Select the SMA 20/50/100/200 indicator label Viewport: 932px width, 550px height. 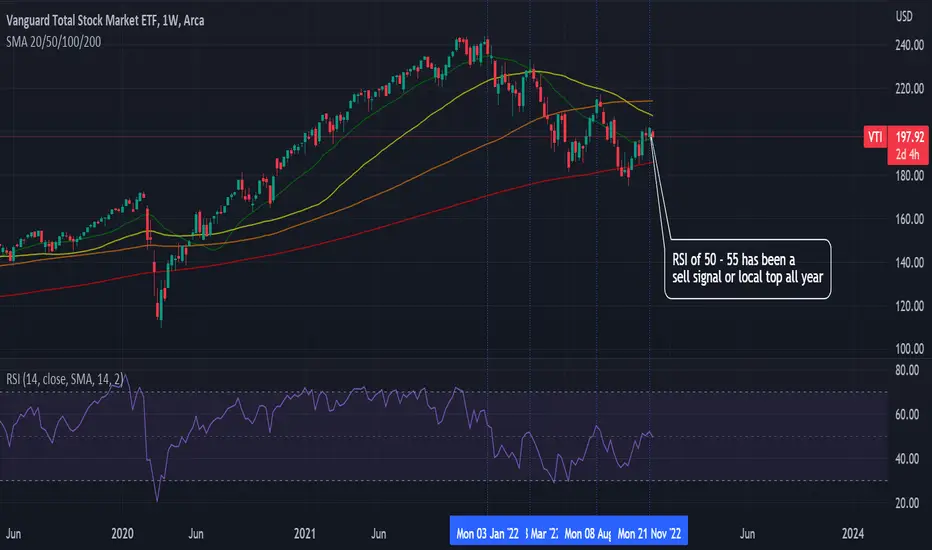coord(53,42)
